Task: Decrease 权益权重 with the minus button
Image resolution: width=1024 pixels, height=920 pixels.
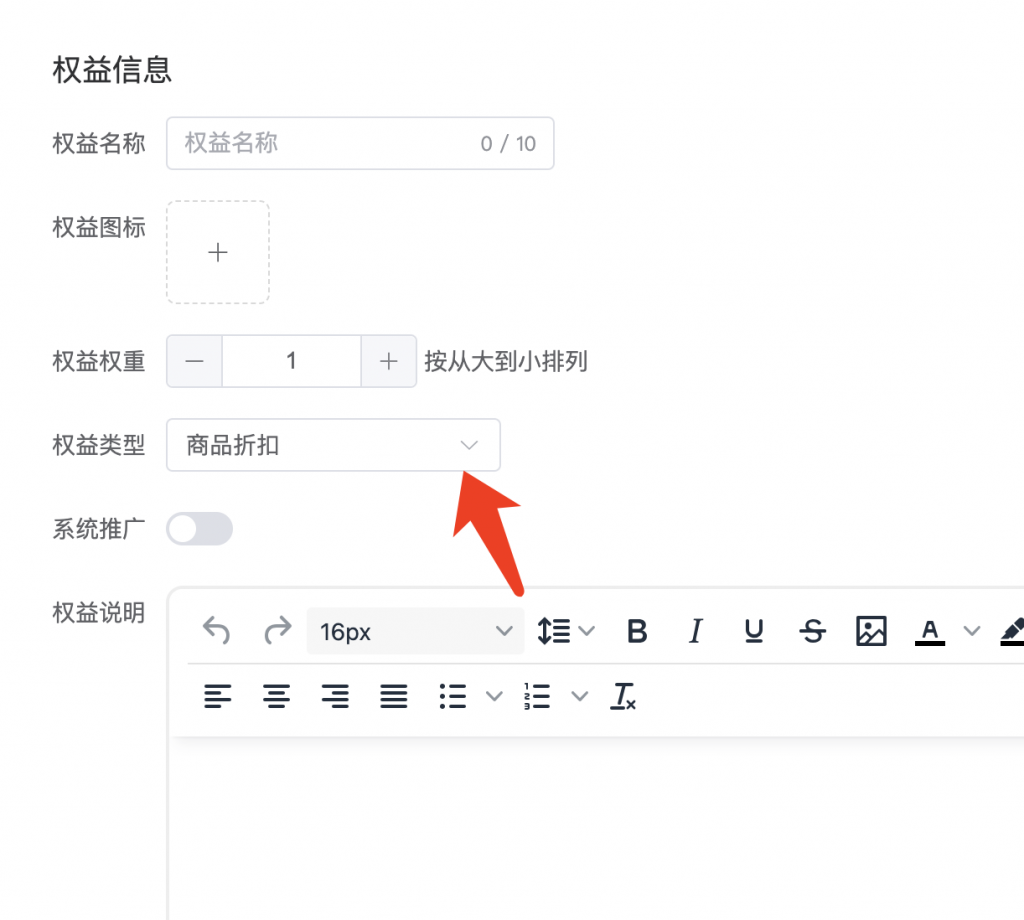Action: (195, 361)
